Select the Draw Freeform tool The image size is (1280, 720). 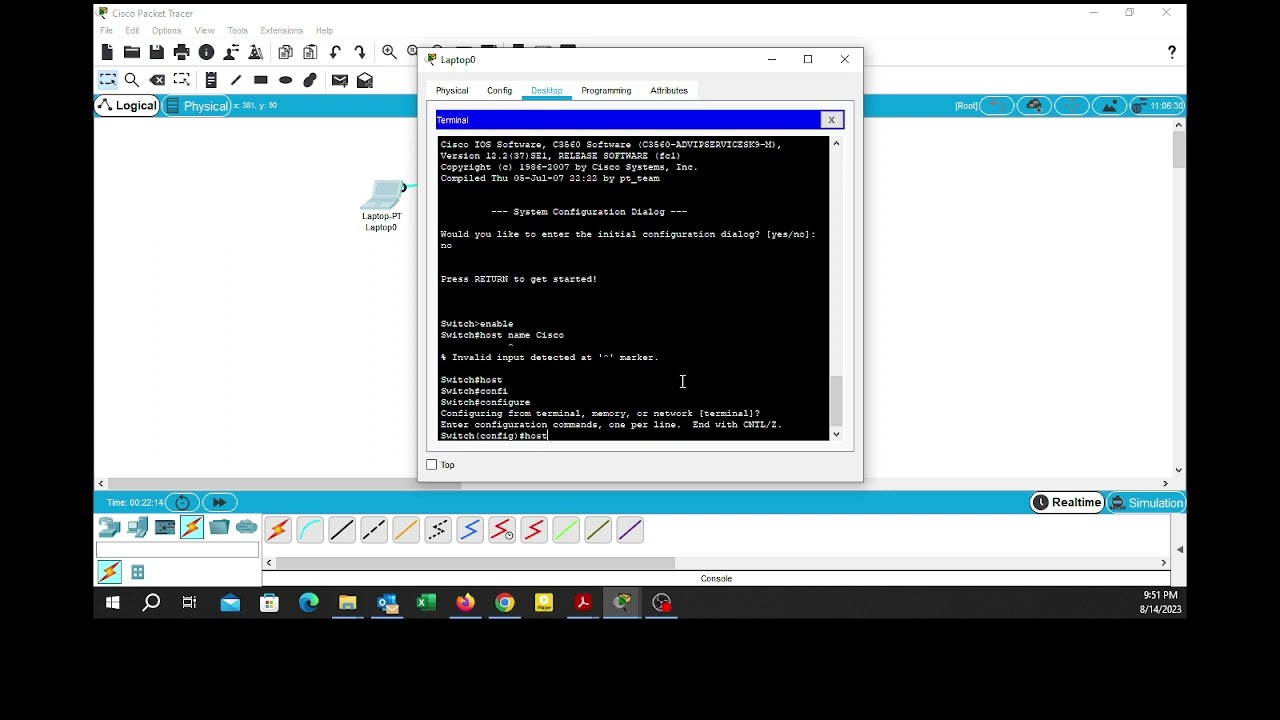pyautogui.click(x=310, y=80)
